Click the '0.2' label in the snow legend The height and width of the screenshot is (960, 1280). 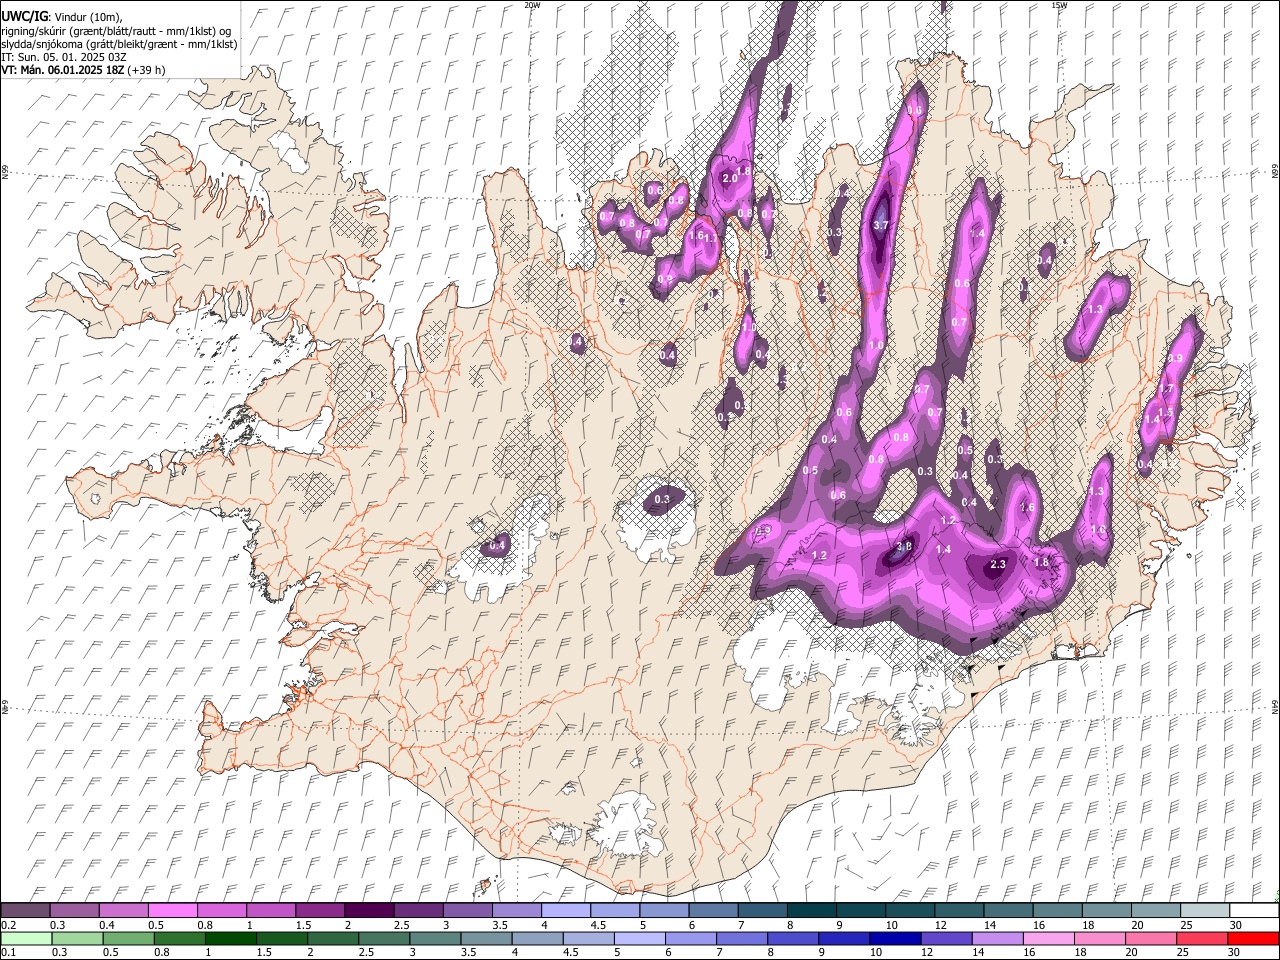pos(9,925)
